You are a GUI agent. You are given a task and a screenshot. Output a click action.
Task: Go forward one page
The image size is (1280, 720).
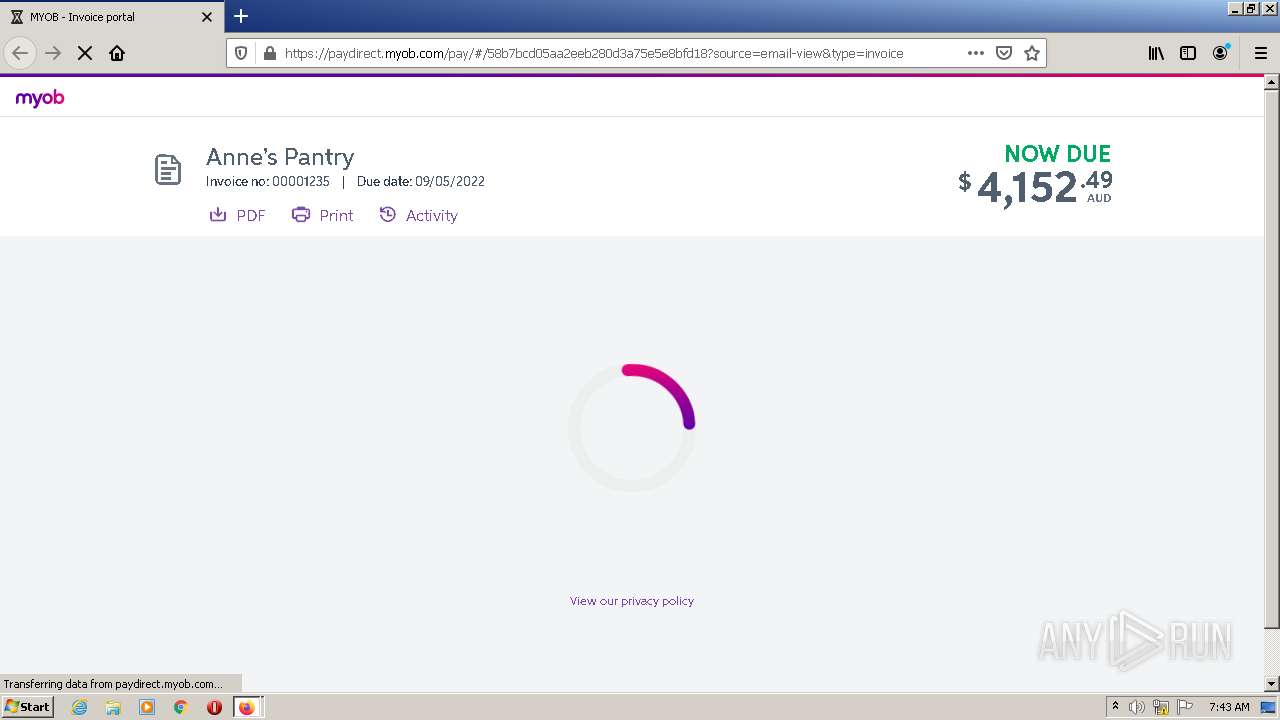[x=53, y=53]
